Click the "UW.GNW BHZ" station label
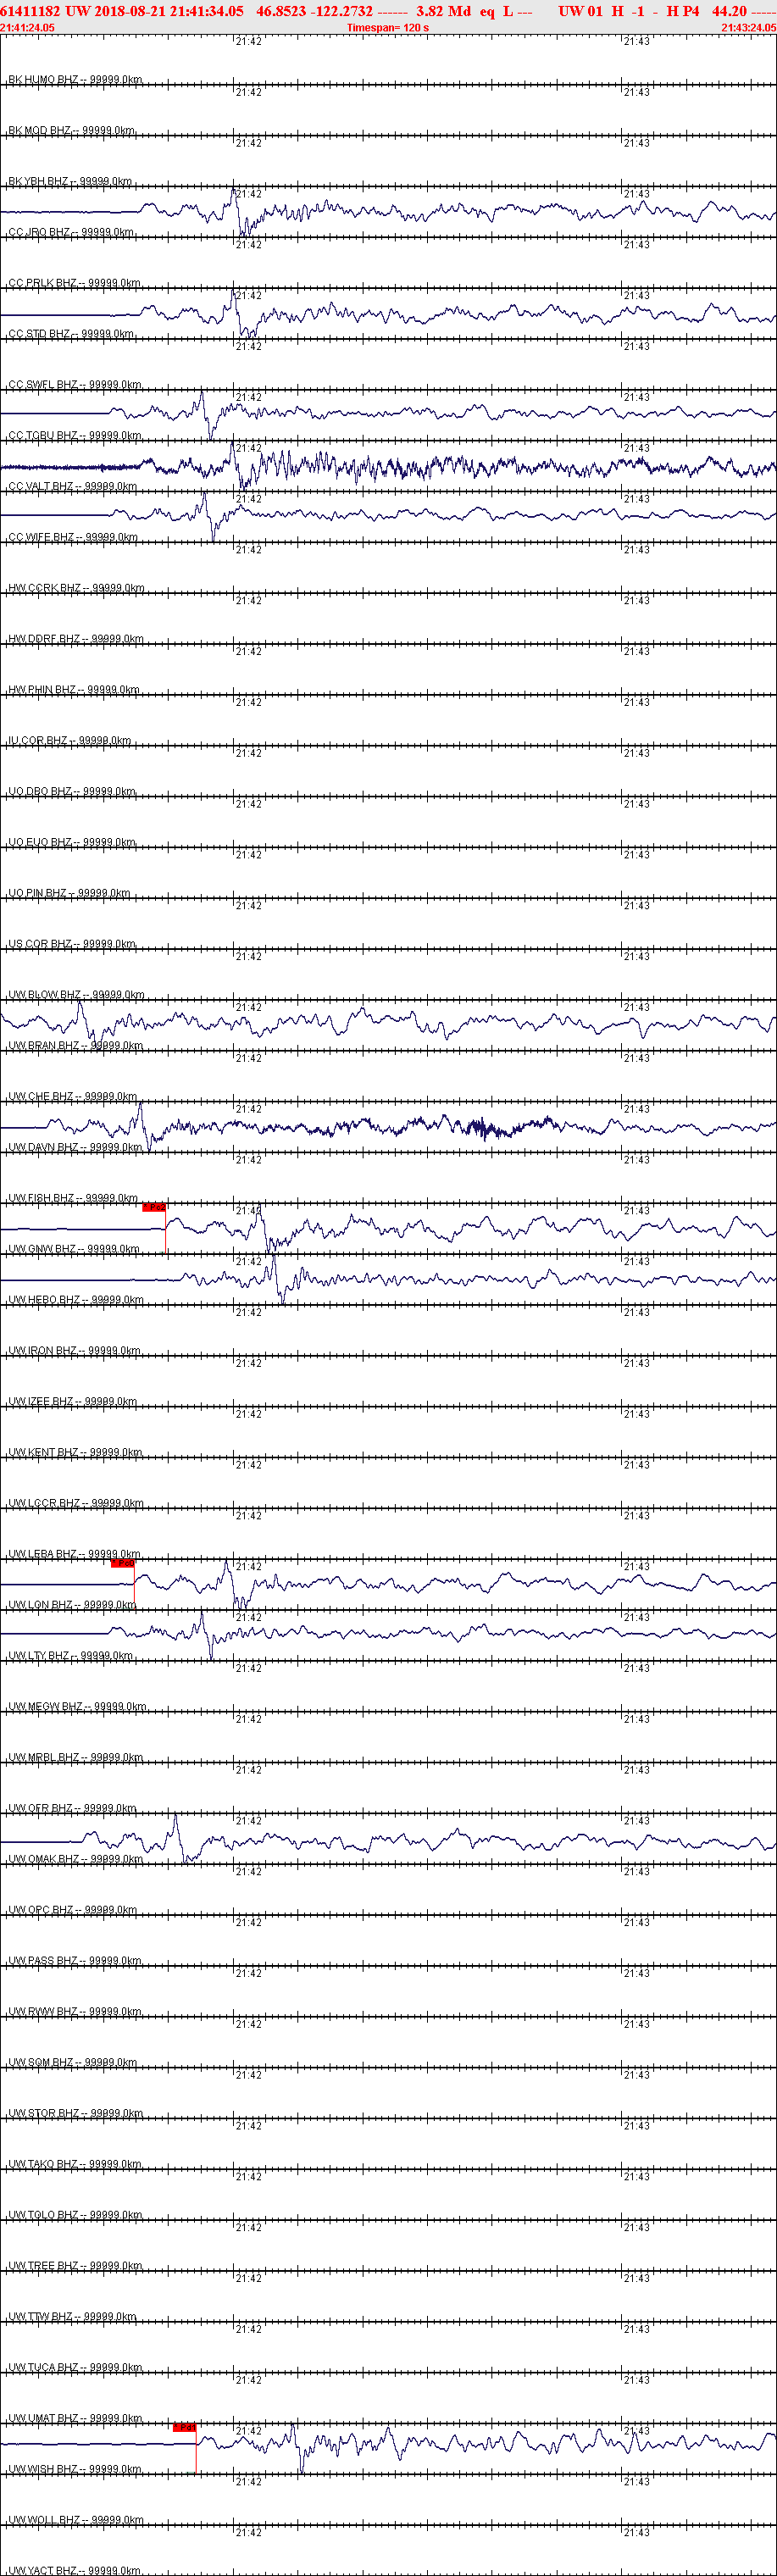Image resolution: width=777 pixels, height=2576 pixels. click(42, 1249)
